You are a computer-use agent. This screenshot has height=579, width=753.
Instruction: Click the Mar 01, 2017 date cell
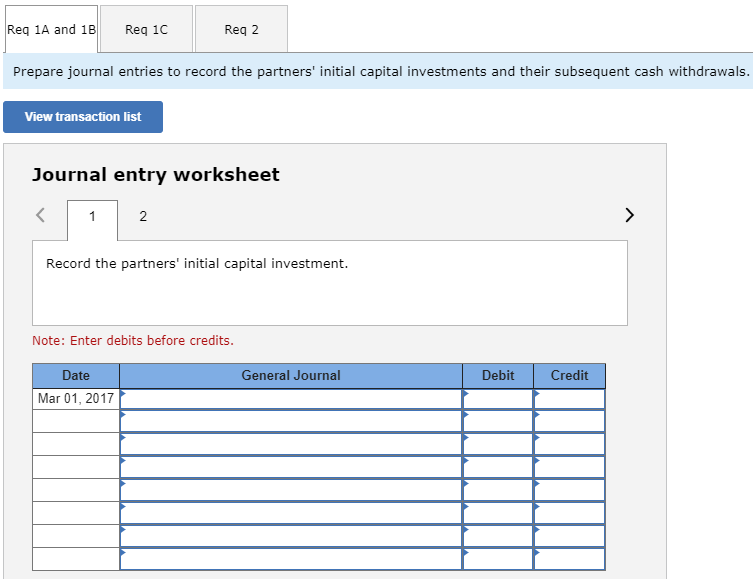[76, 399]
